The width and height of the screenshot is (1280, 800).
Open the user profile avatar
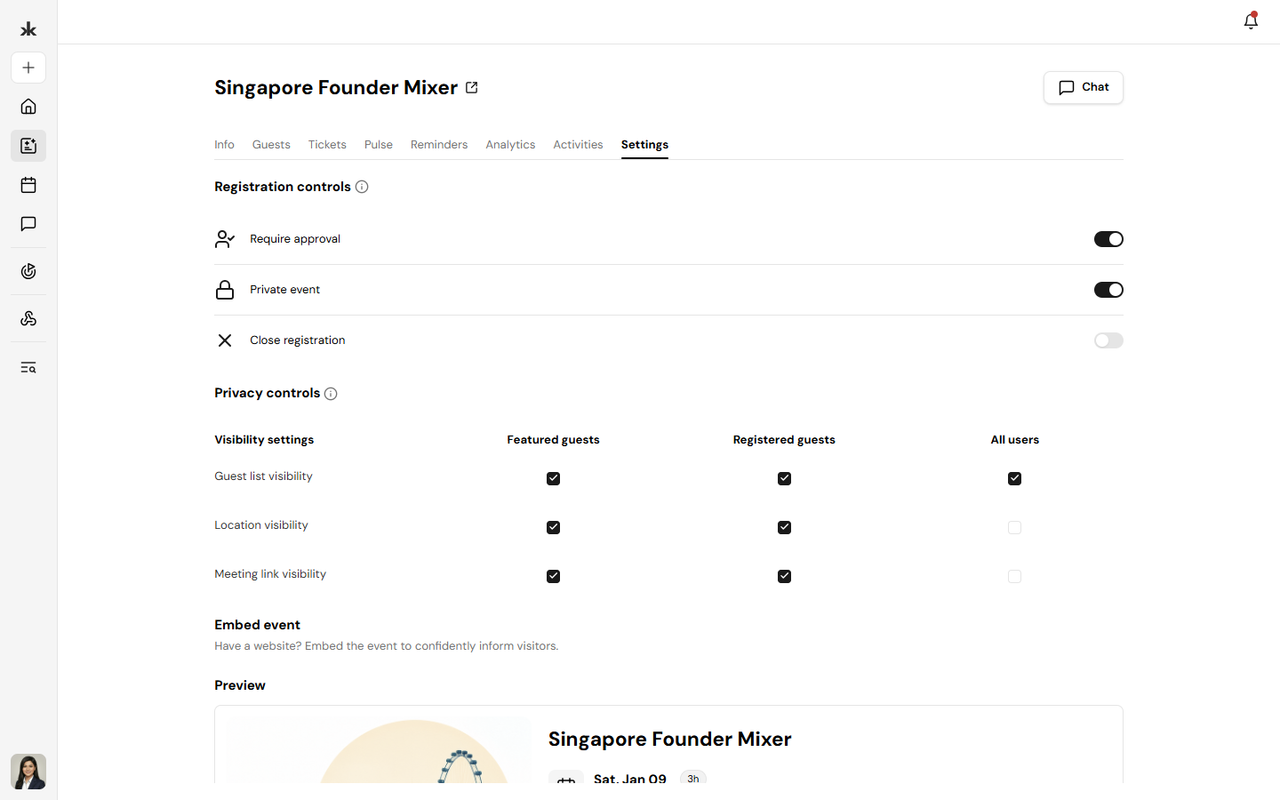coord(28,772)
